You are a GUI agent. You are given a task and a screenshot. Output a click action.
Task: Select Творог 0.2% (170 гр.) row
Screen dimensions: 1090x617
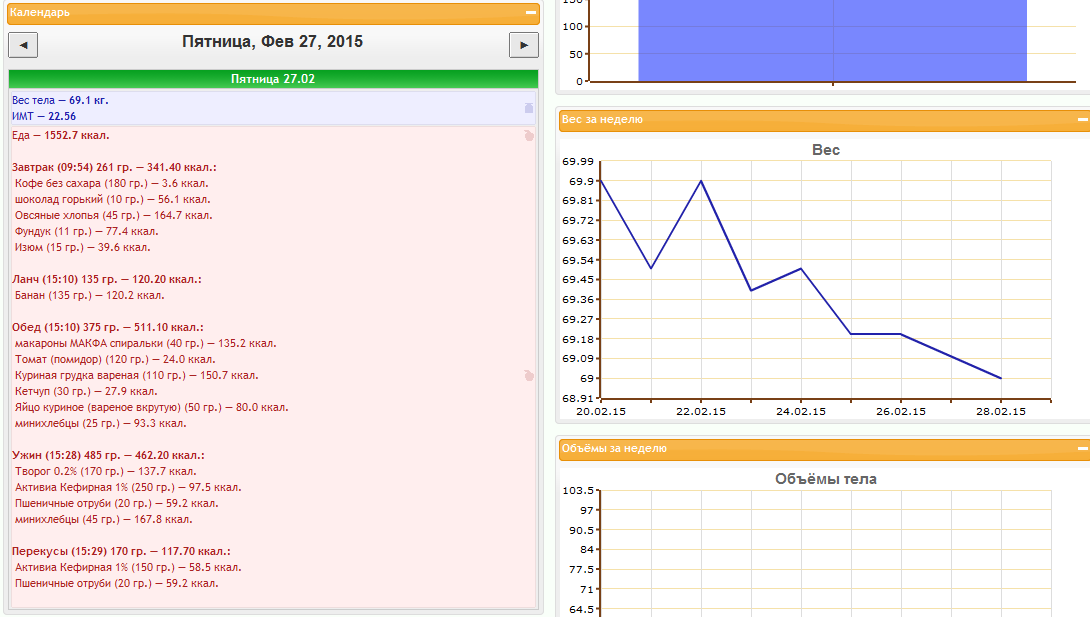tap(106, 471)
